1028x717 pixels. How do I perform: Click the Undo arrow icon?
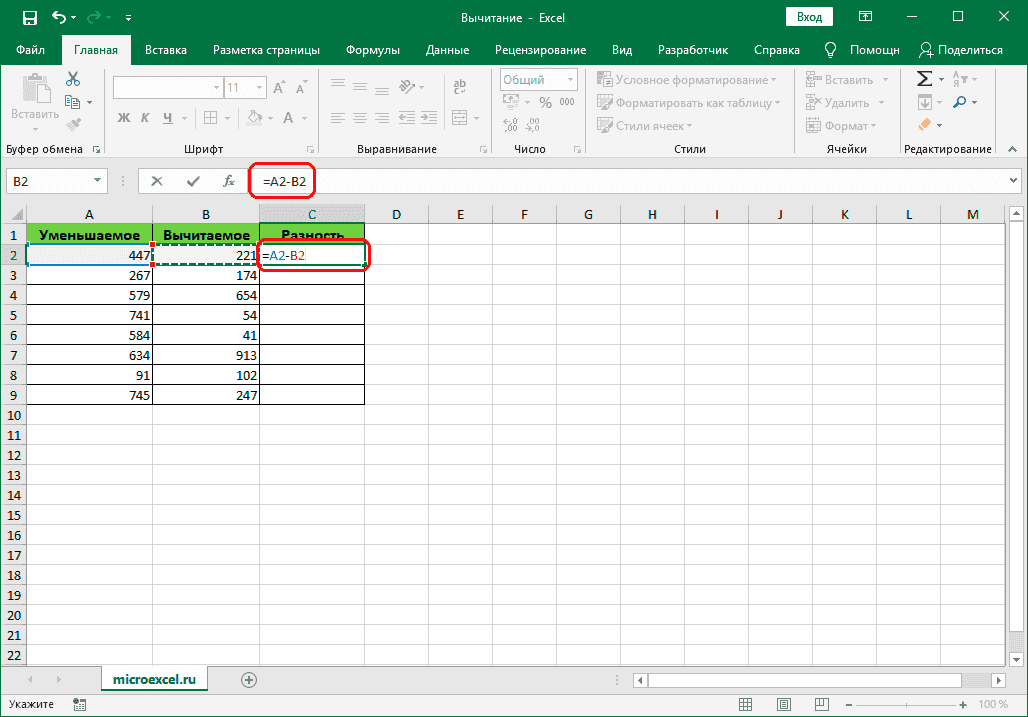[x=60, y=17]
